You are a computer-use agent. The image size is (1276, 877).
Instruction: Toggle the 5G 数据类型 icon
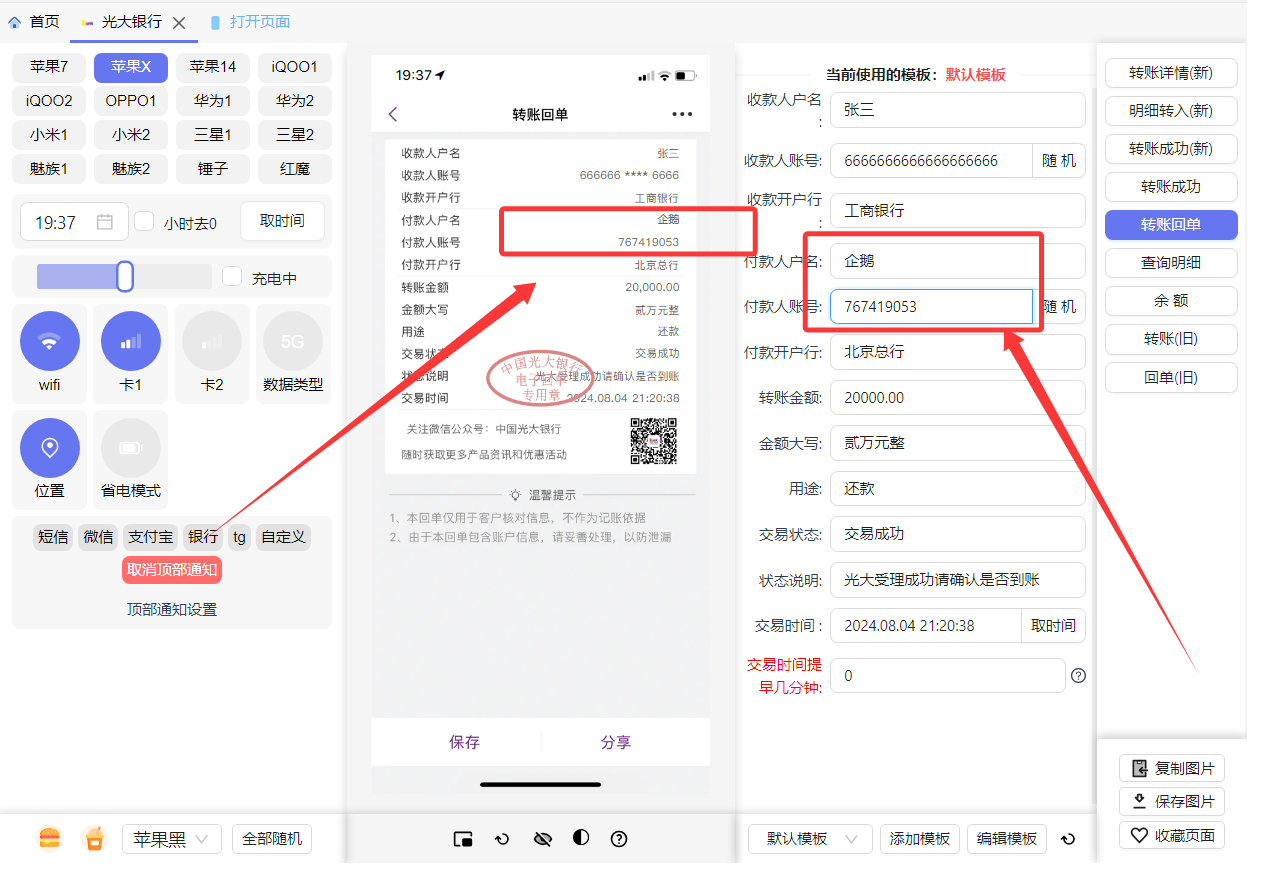tap(293, 341)
